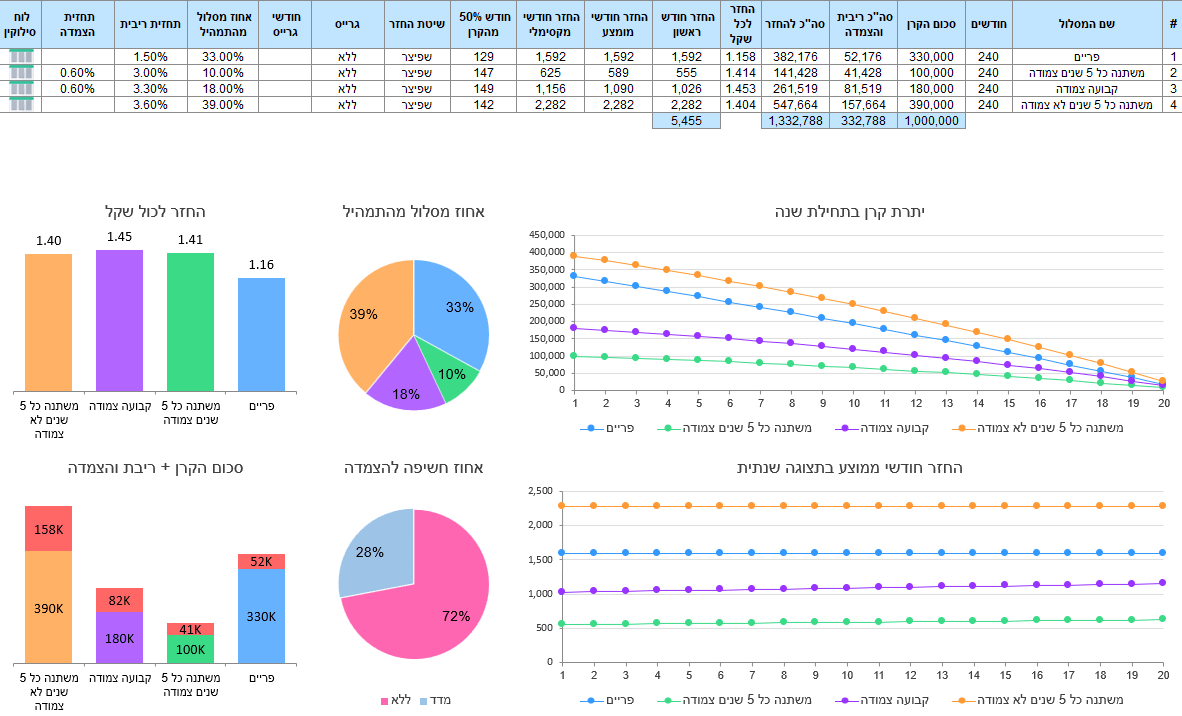Click the יתרת קרן בתחילת שנה chart title
The width and height of the screenshot is (1182, 716).
(850, 212)
